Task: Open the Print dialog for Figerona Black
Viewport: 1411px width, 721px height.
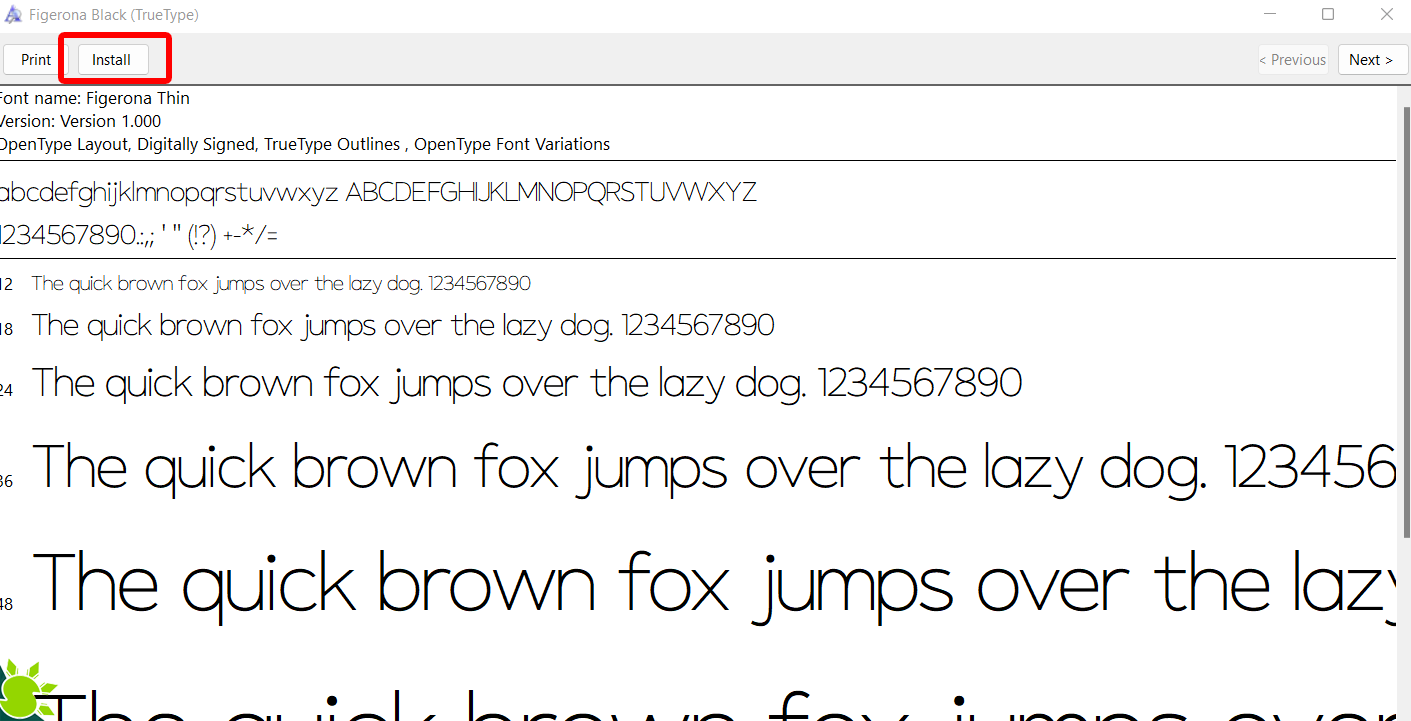Action: pyautogui.click(x=33, y=59)
